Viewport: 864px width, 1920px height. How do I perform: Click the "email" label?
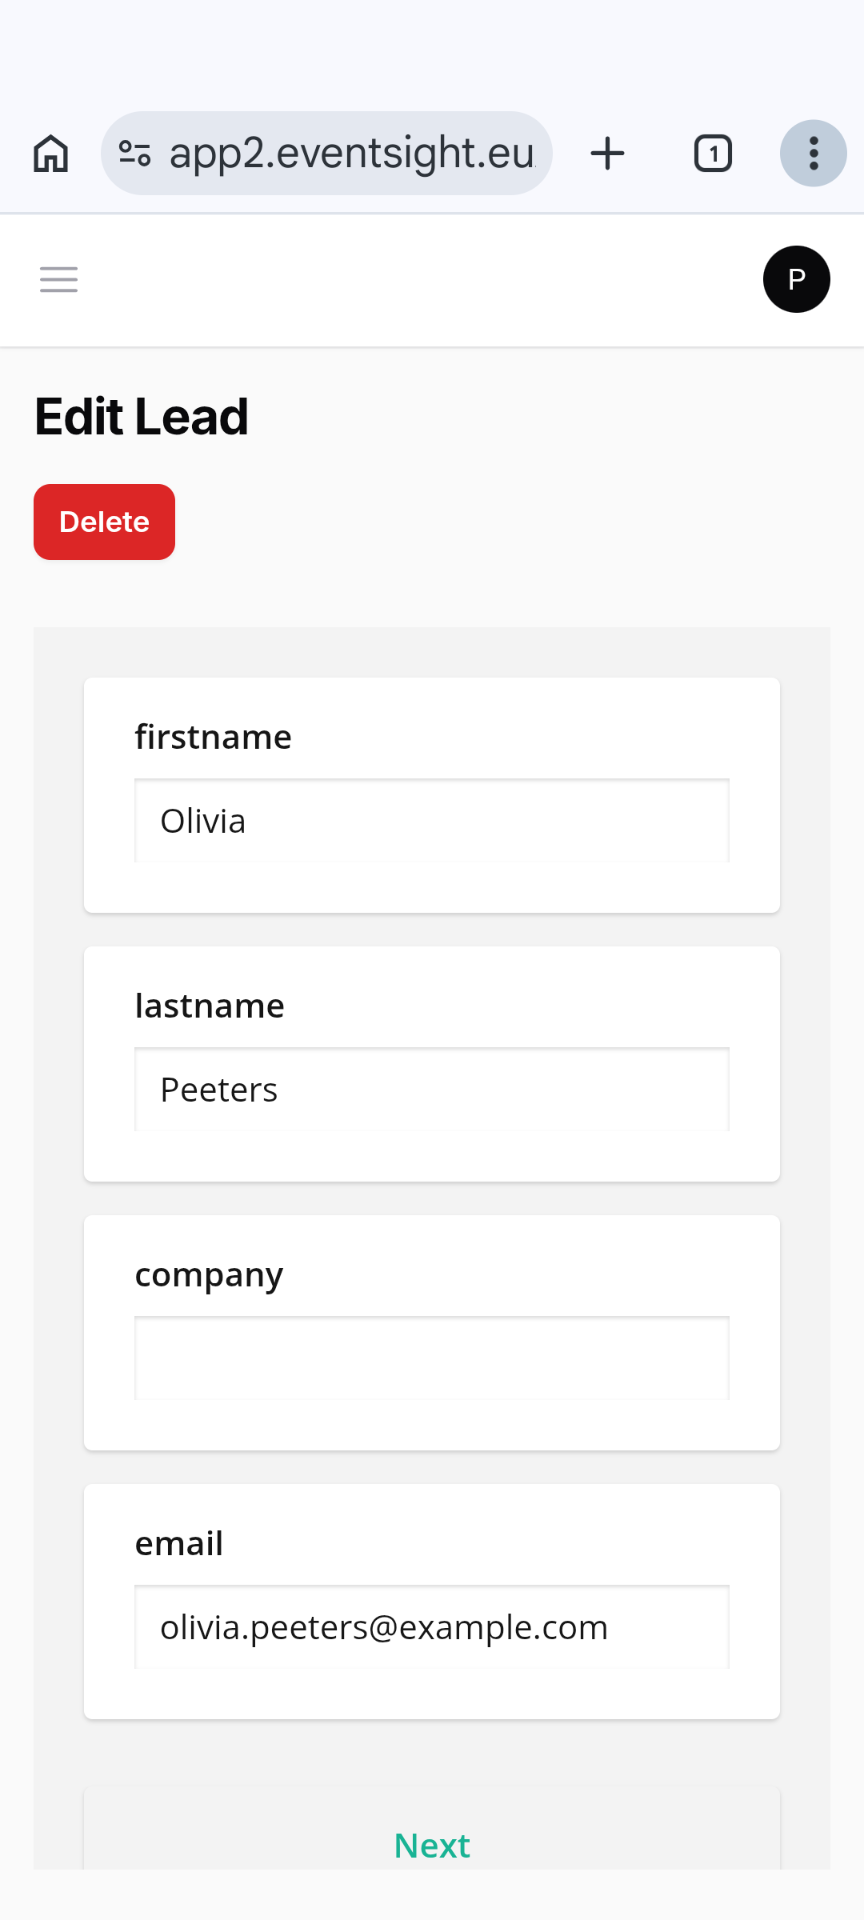(179, 1544)
